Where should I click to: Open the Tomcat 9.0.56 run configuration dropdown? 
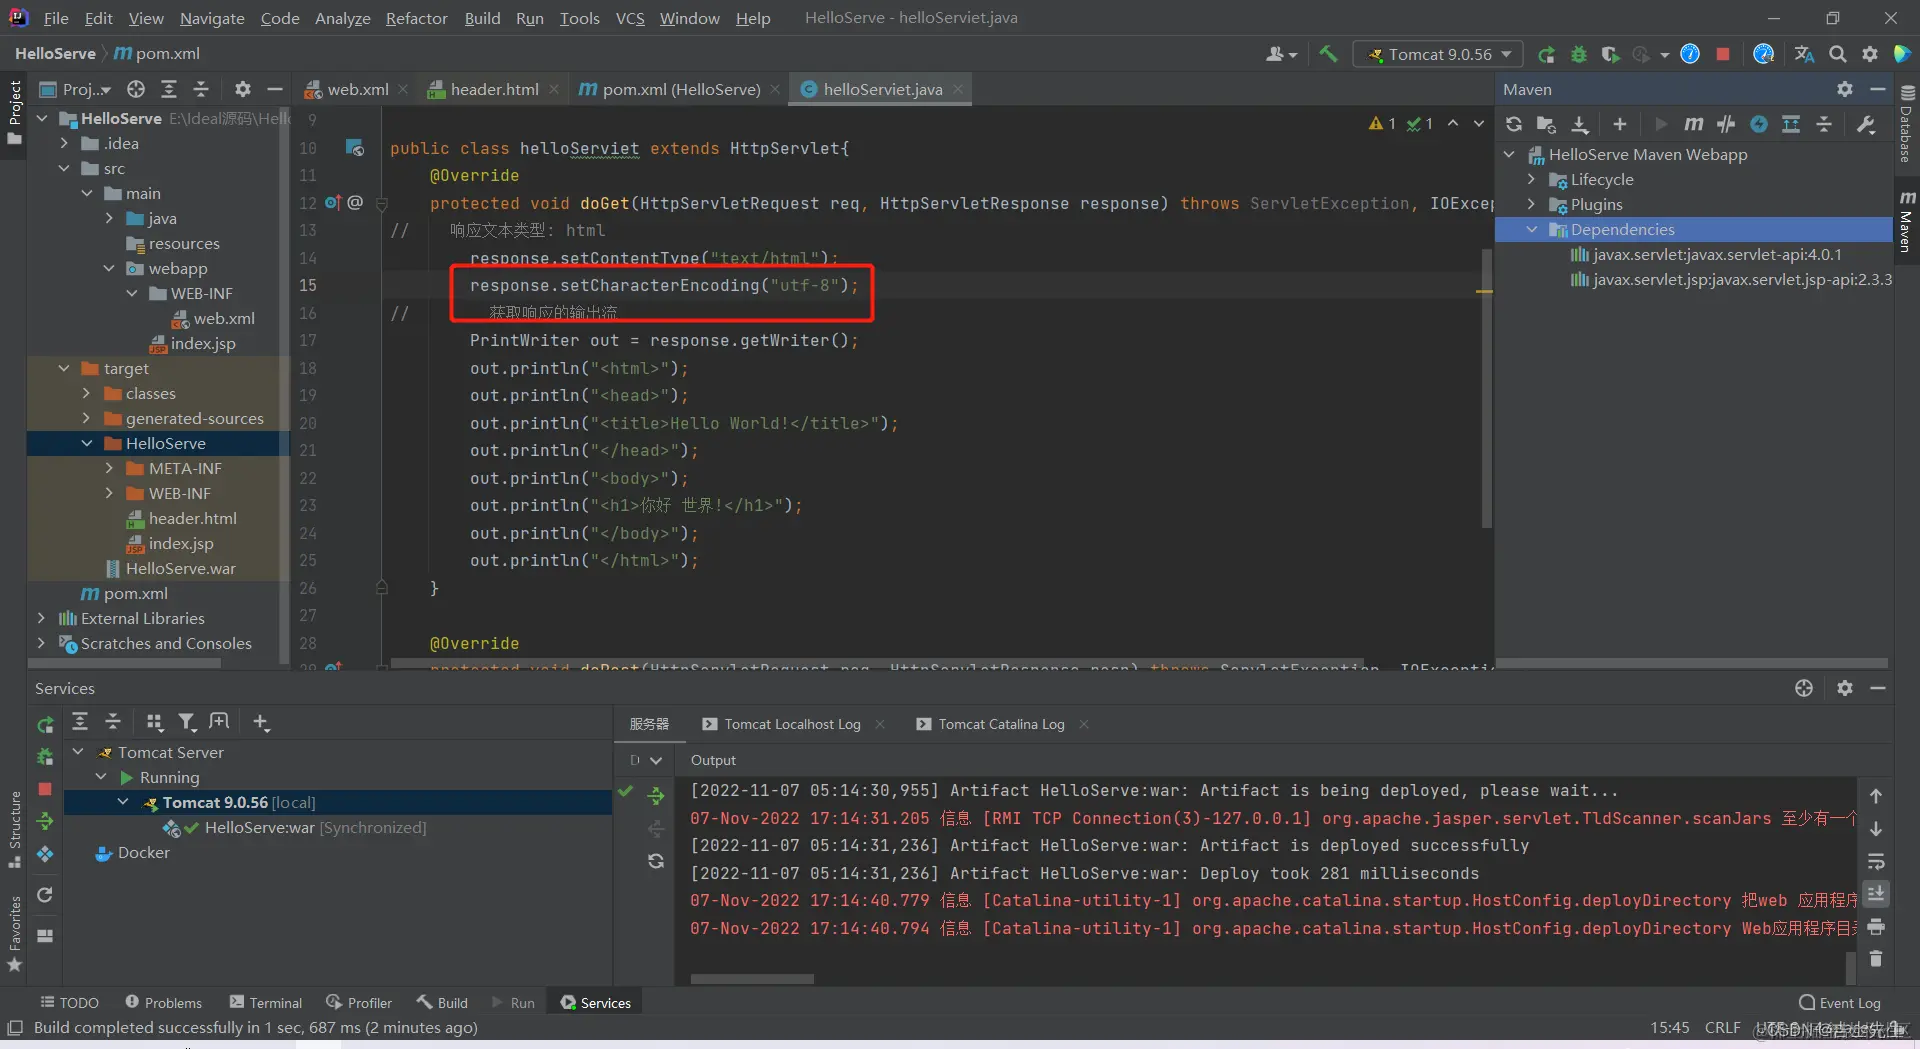(x=1438, y=54)
